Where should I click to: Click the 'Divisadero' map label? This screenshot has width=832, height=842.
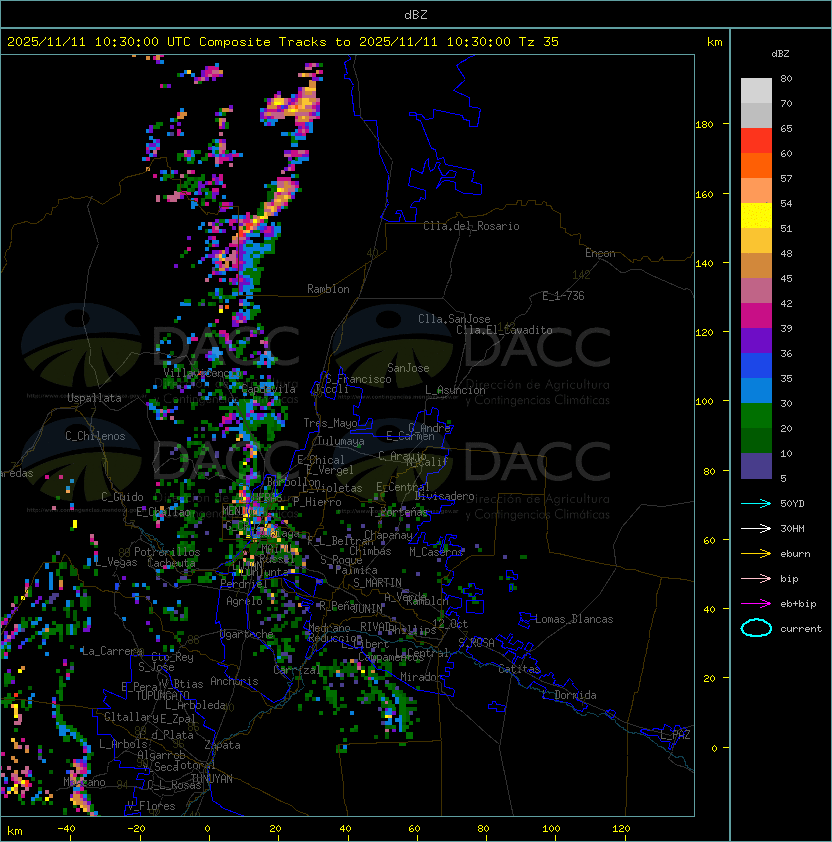pyautogui.click(x=445, y=496)
